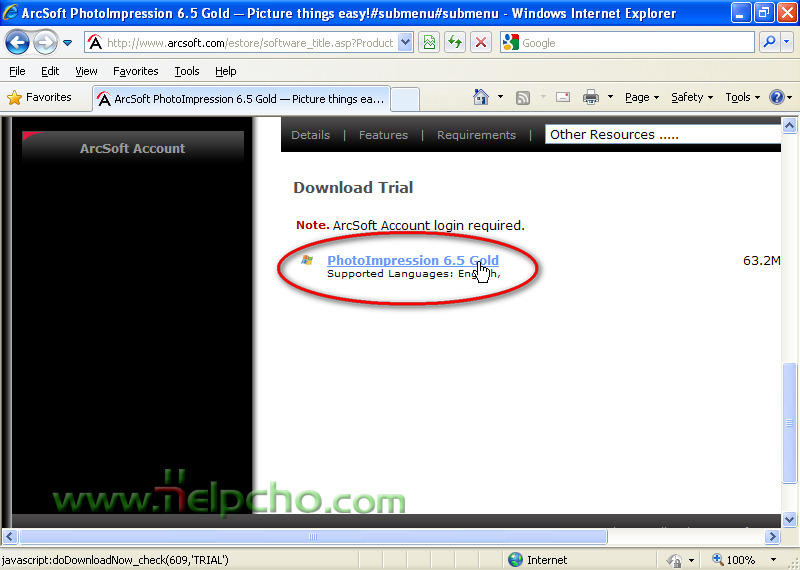Viewport: 800px width, 570px height.
Task: Click the 63.2M file size text
Action: [761, 260]
